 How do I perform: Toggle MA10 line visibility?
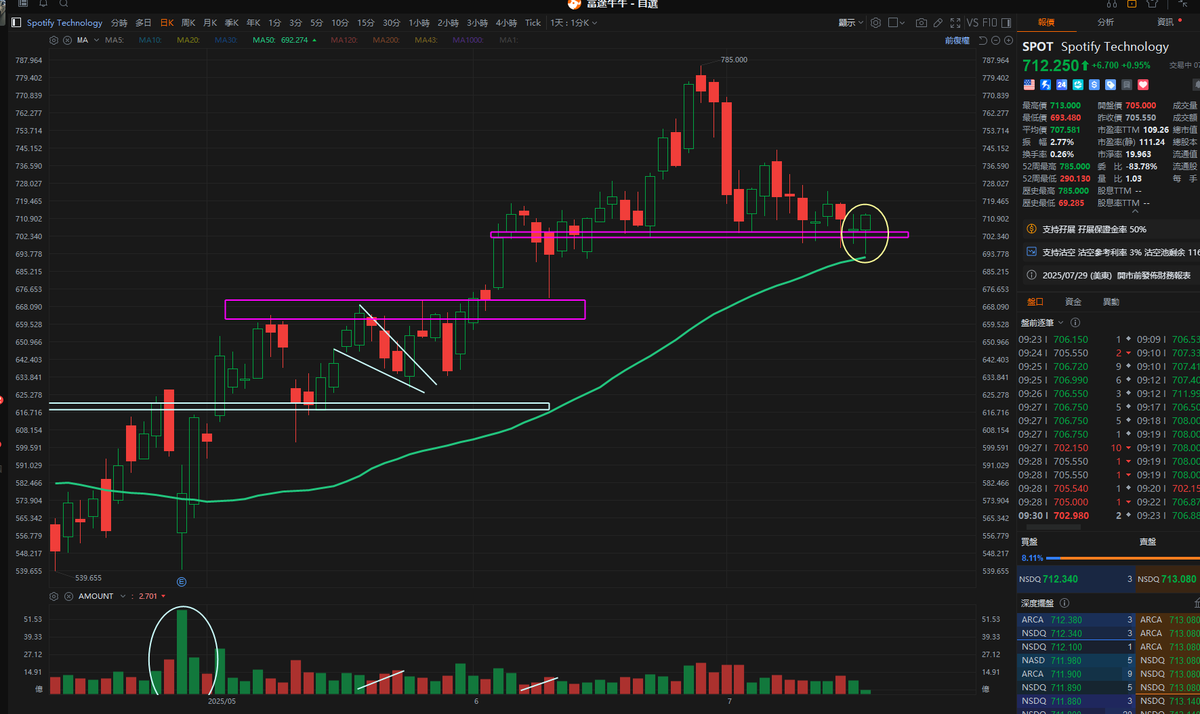click(150, 40)
